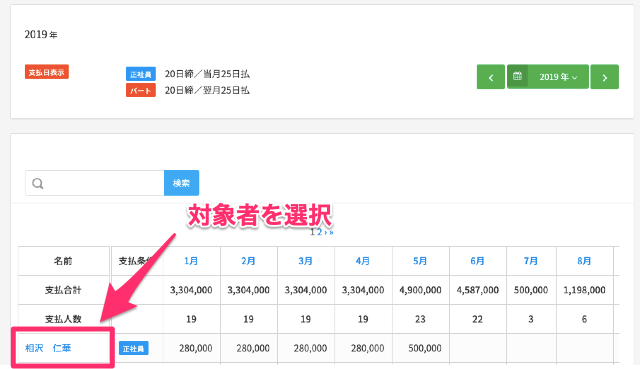Select 相沢's 280,000 payment in 1月
This screenshot has width=640, height=369.
(x=196, y=348)
